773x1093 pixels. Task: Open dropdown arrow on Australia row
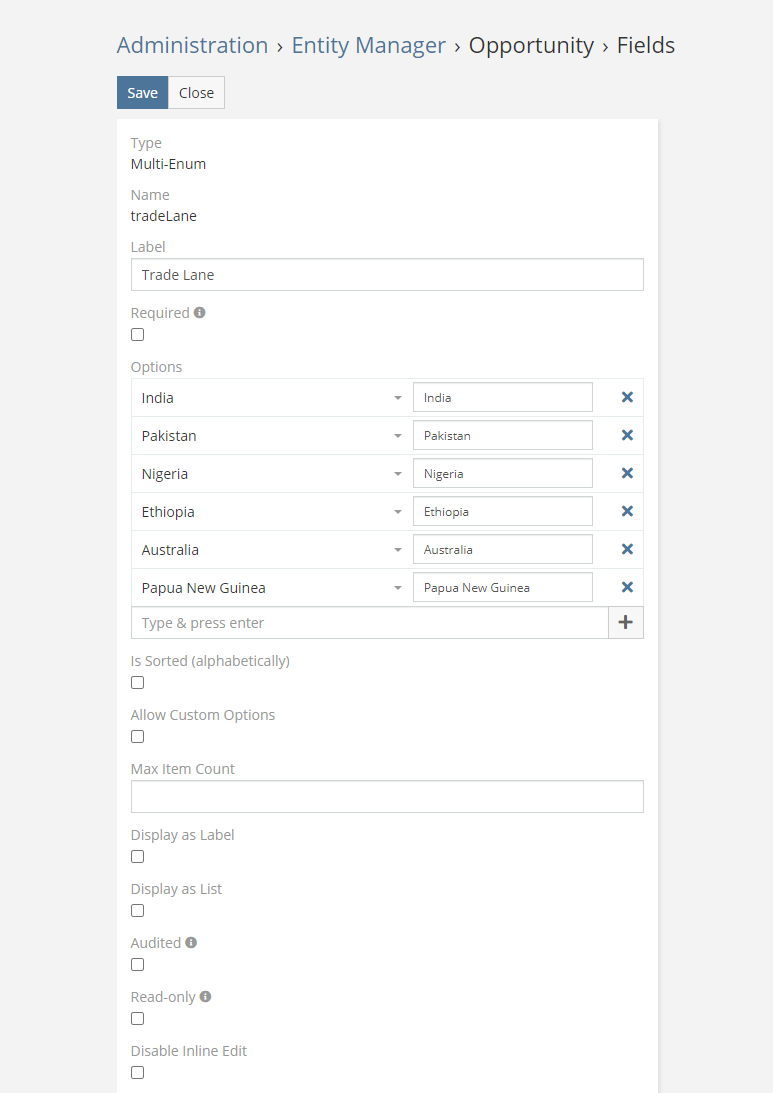397,550
